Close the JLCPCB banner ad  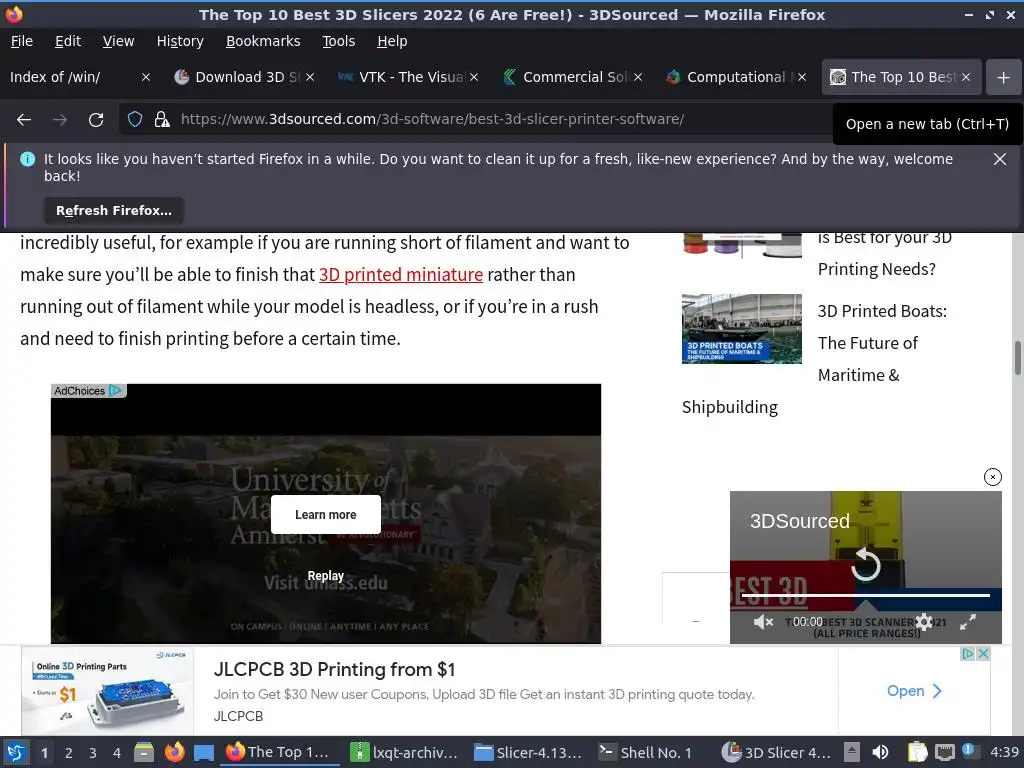(983, 654)
